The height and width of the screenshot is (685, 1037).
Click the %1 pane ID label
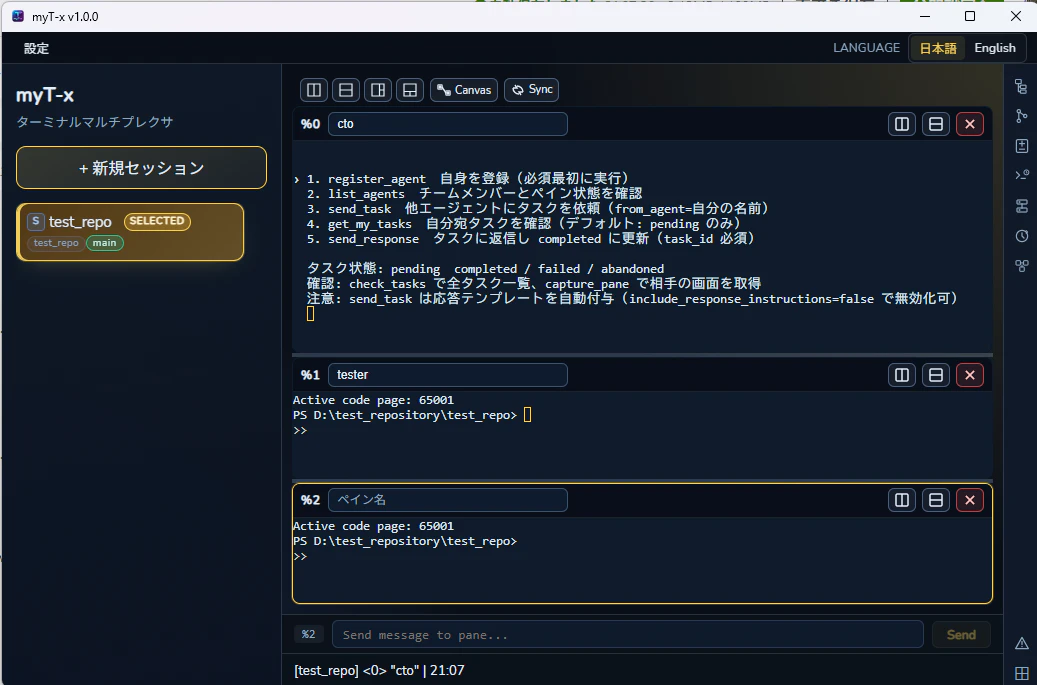310,375
